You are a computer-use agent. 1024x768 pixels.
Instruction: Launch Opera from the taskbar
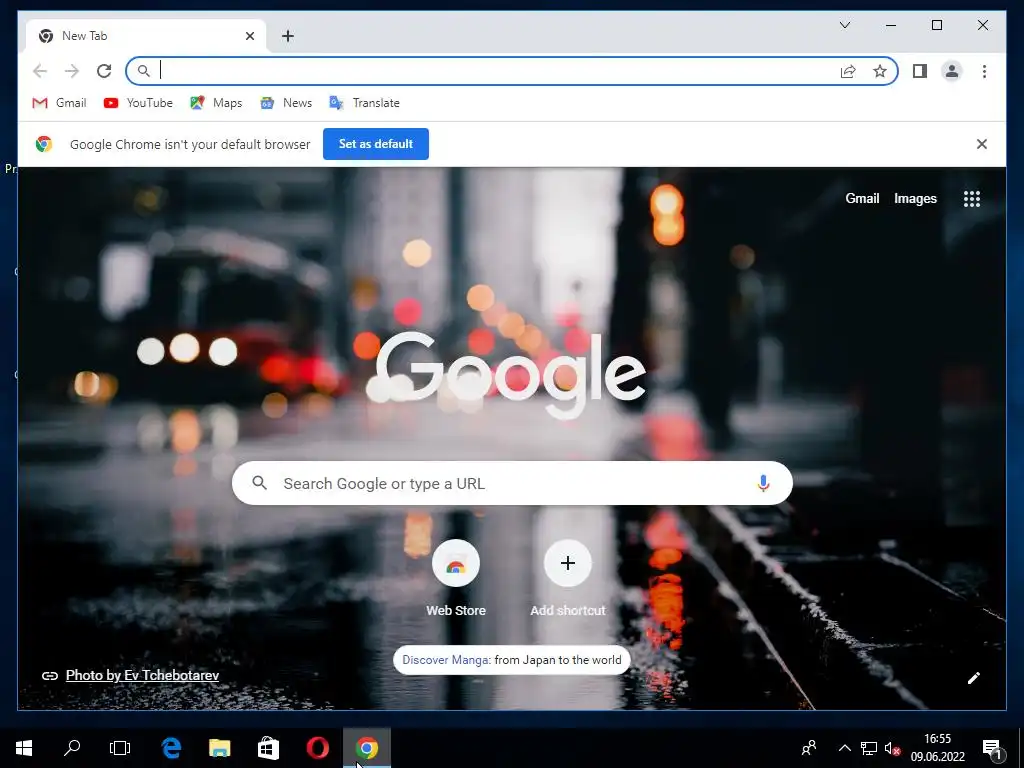pos(317,748)
